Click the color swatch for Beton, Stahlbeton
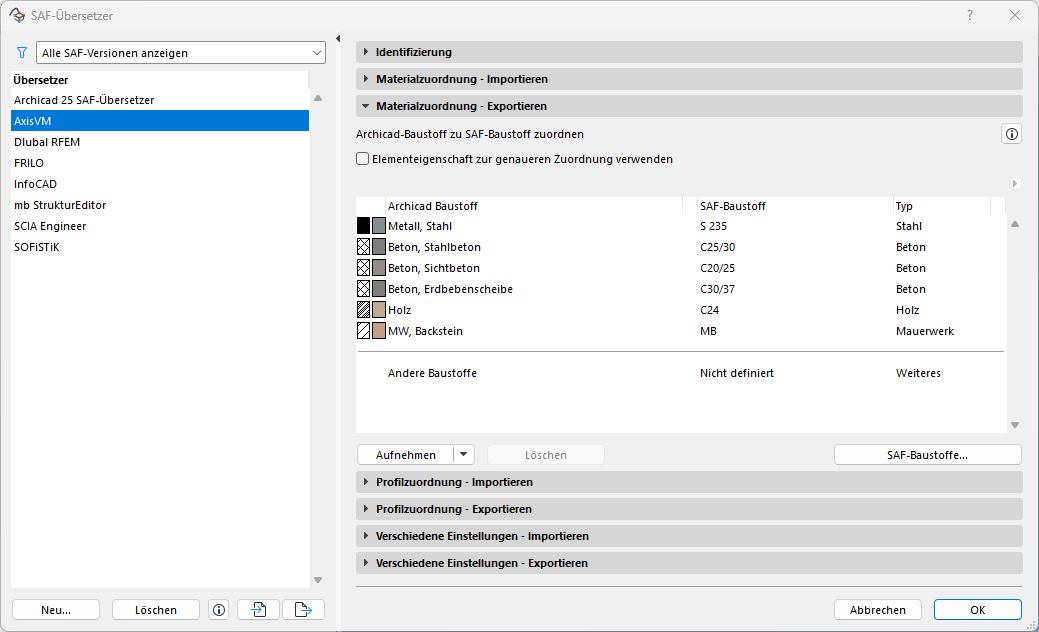The image size is (1039, 632). click(378, 247)
